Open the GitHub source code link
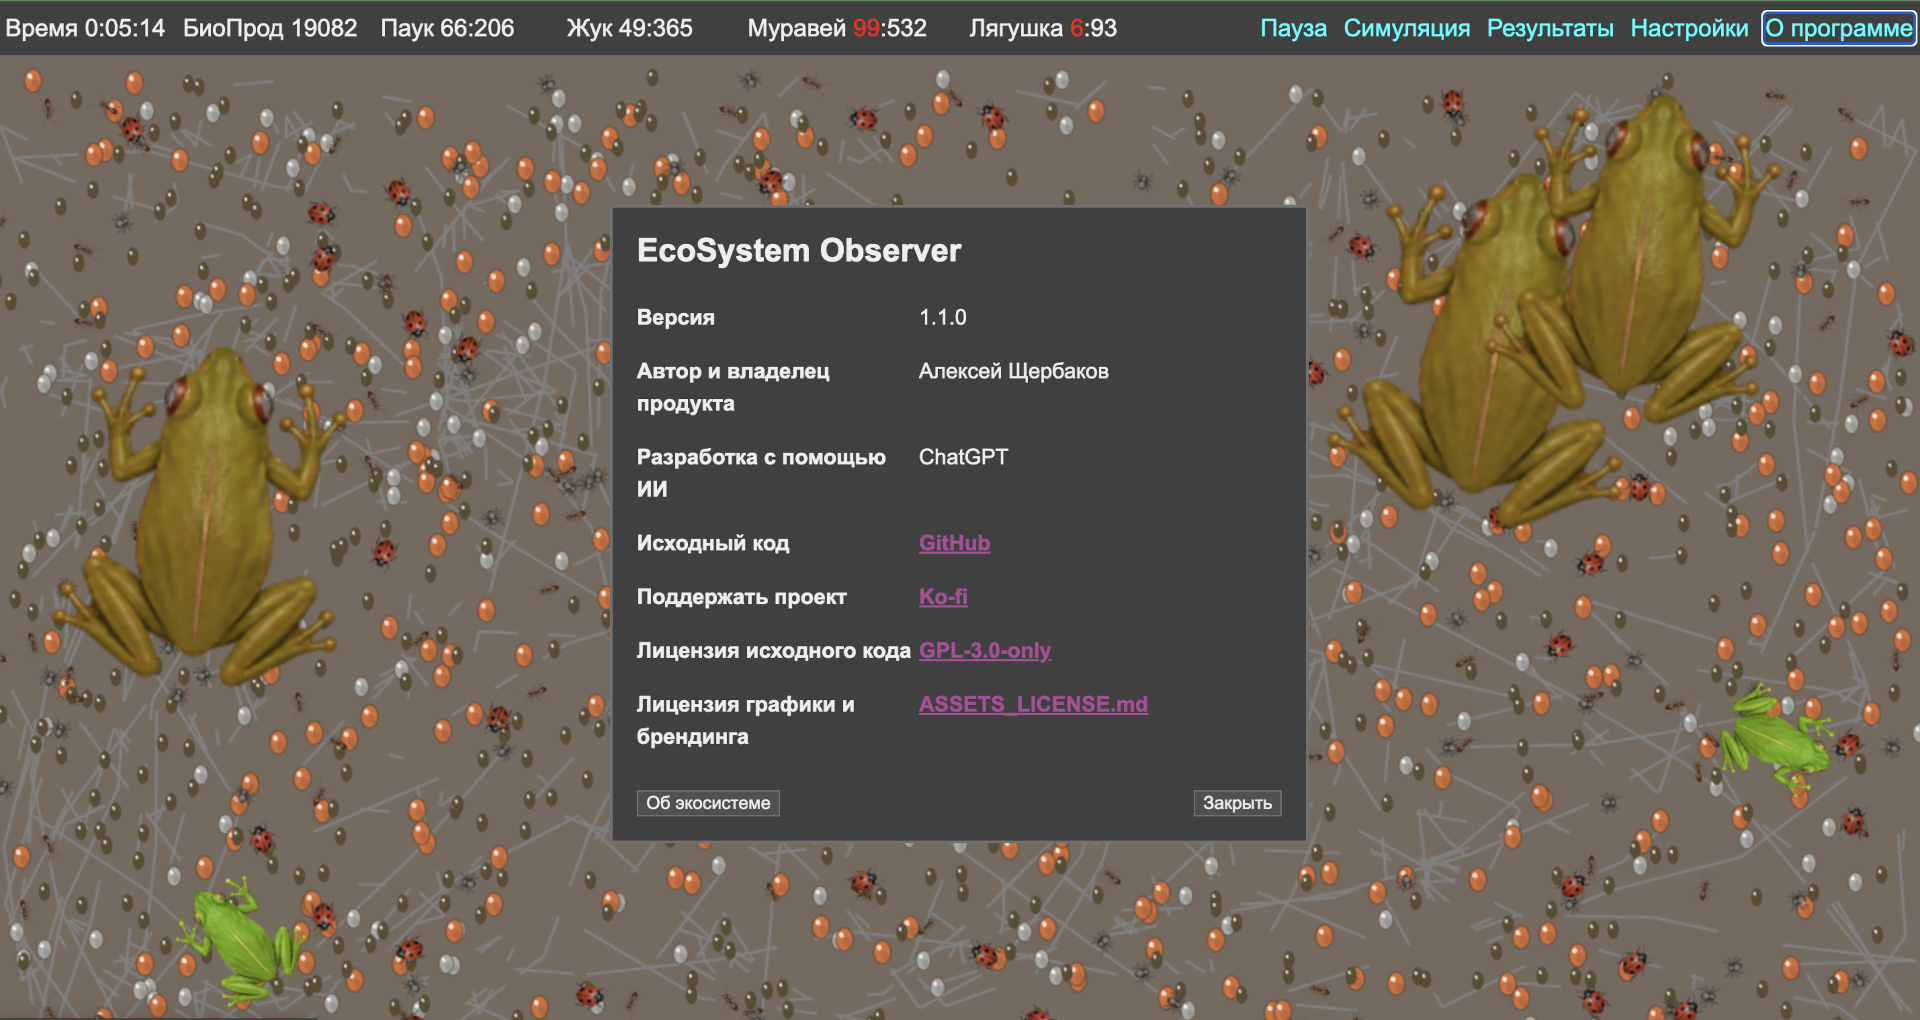The image size is (1920, 1020). click(x=954, y=543)
